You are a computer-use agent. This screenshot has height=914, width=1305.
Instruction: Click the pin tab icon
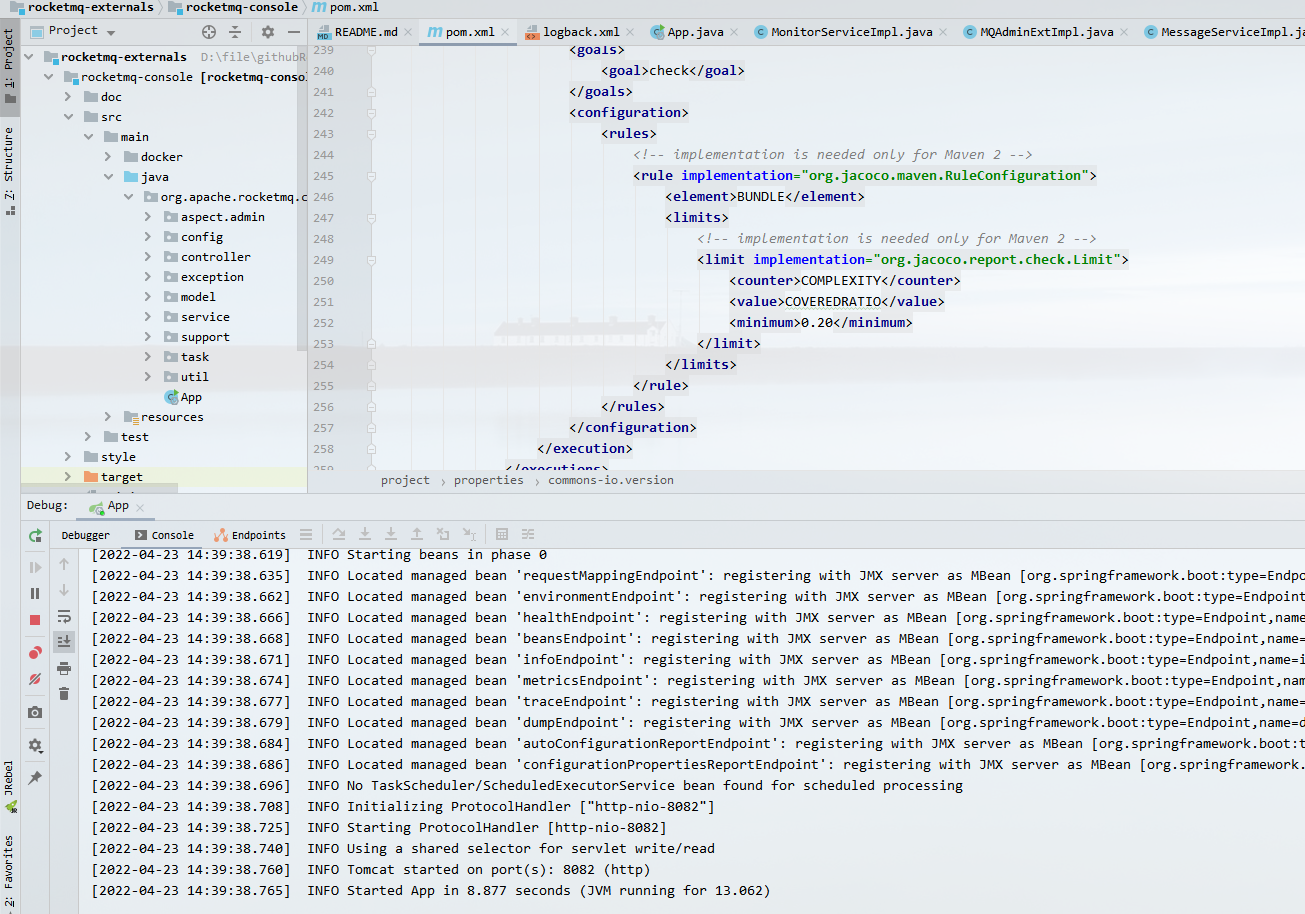35,777
